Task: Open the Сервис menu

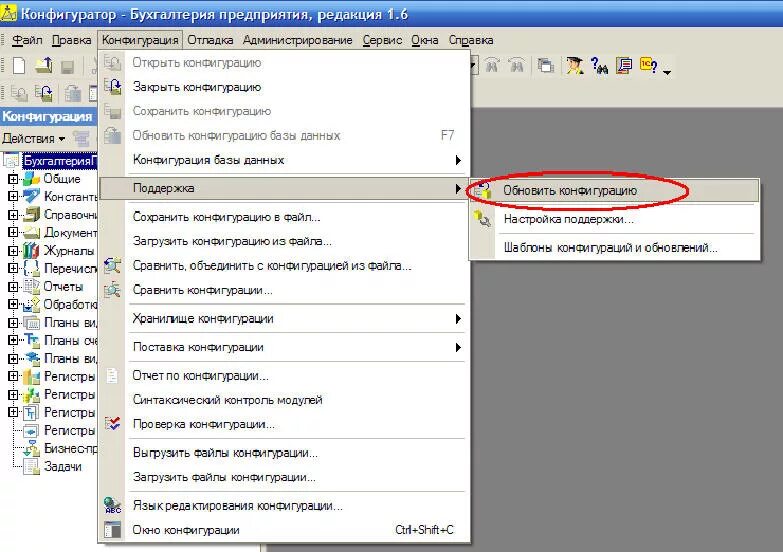Action: point(382,40)
